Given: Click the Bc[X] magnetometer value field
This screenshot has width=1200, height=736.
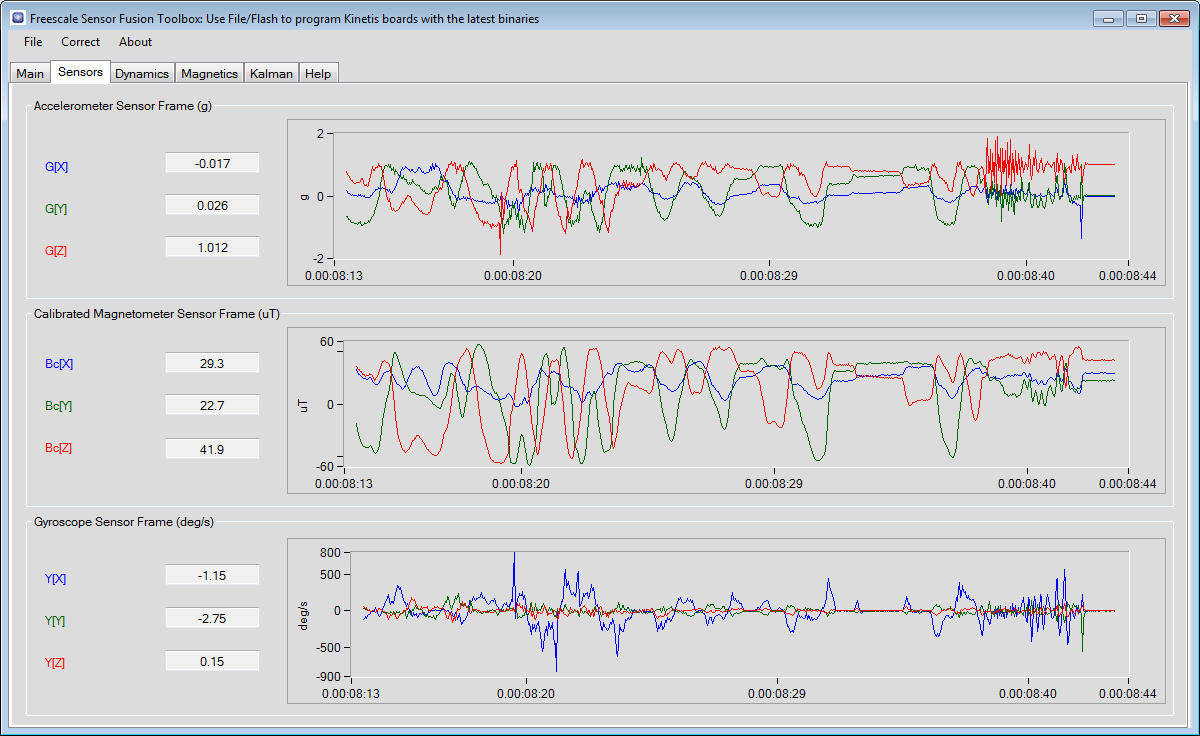Looking at the screenshot, I should (212, 364).
